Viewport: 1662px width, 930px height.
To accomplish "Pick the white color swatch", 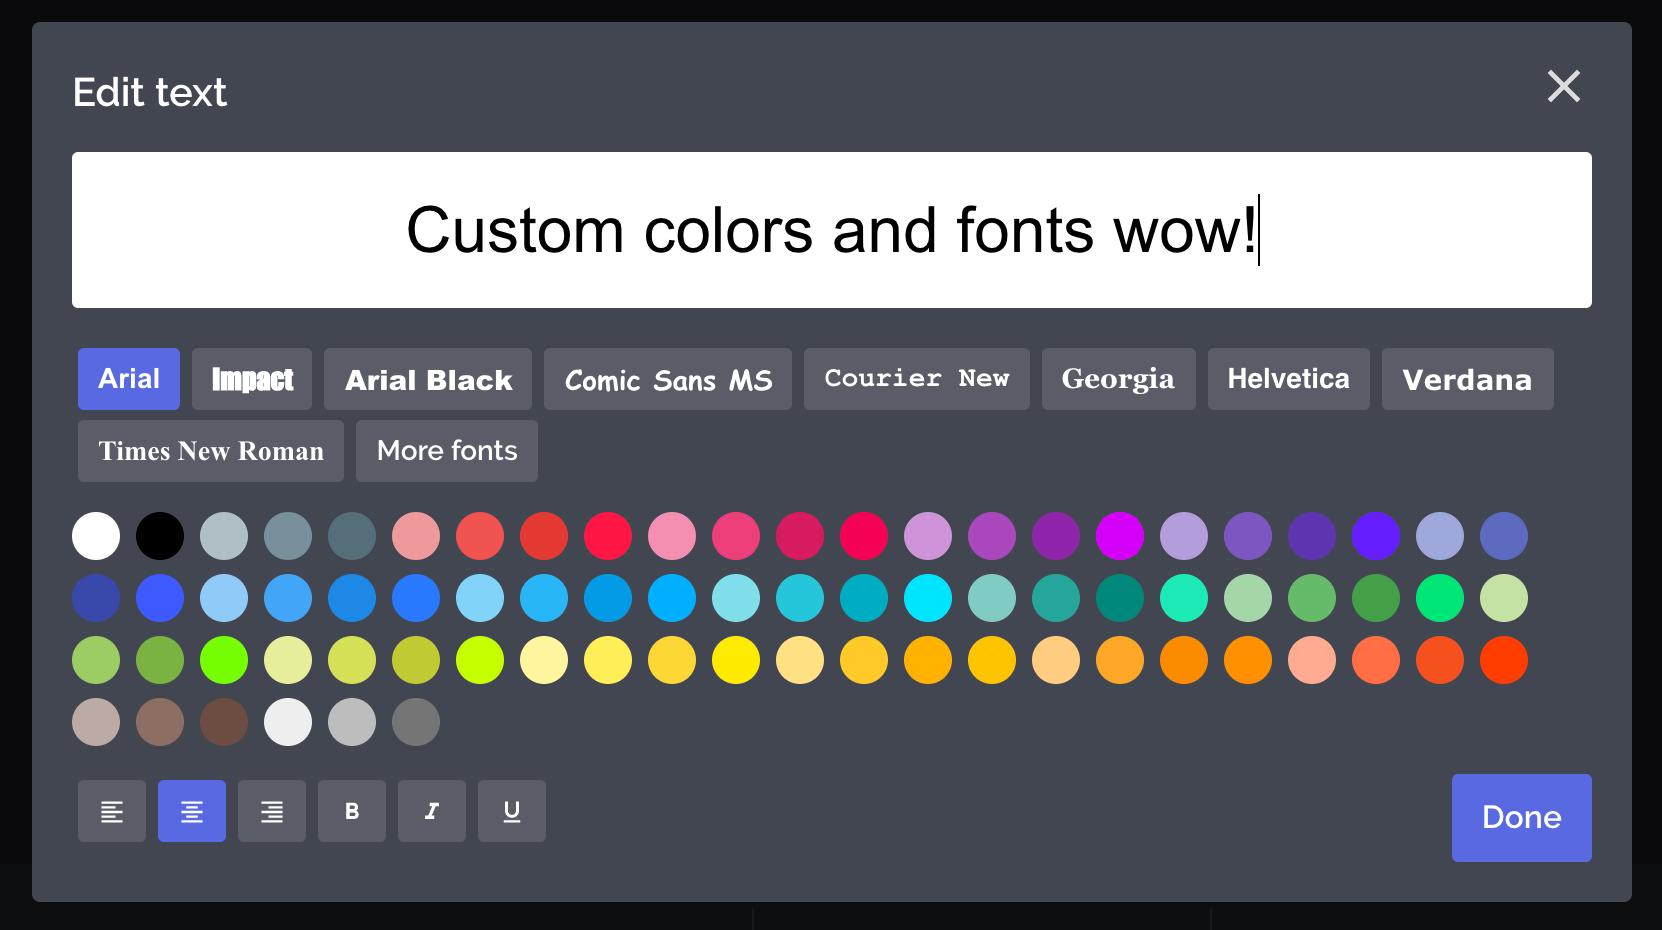I will pos(96,536).
